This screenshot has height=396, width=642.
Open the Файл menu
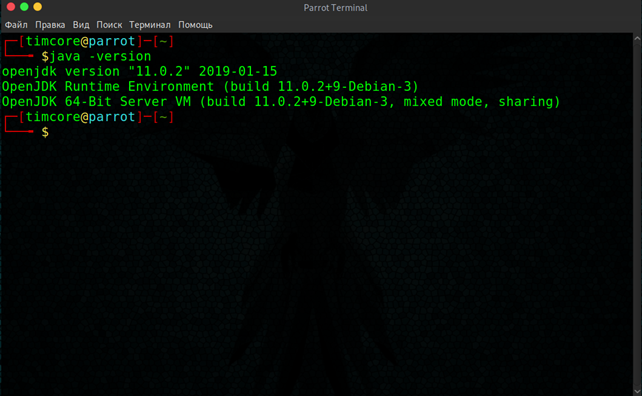point(16,25)
